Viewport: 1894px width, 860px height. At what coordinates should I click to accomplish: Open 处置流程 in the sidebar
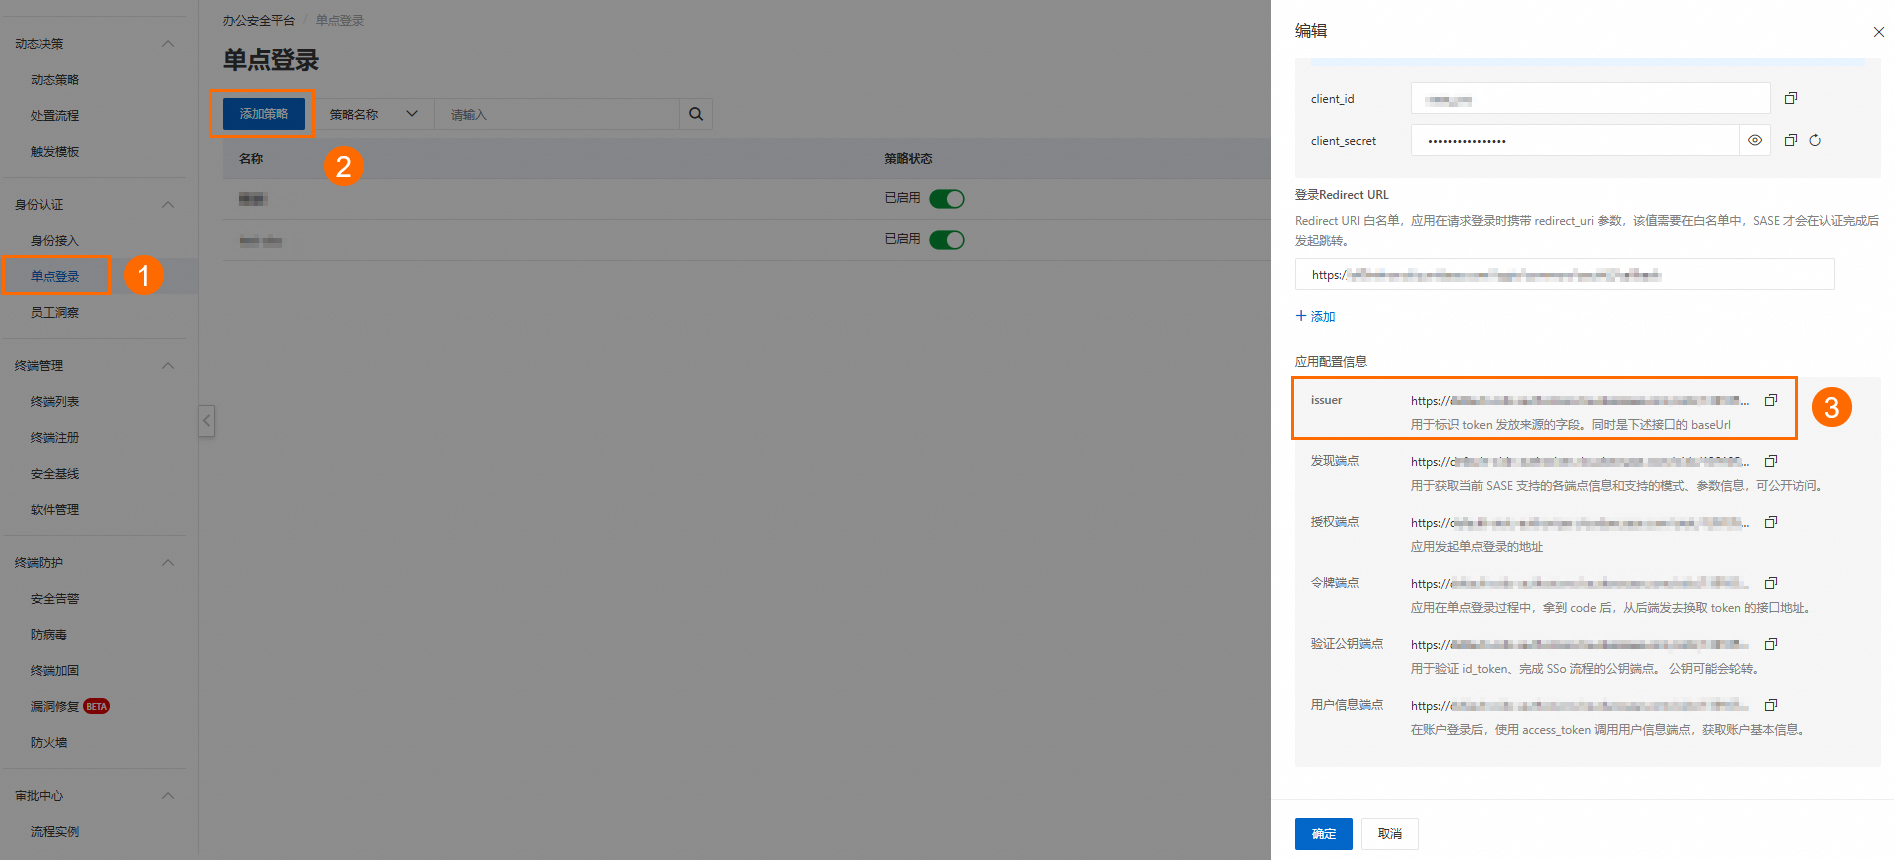click(x=55, y=116)
